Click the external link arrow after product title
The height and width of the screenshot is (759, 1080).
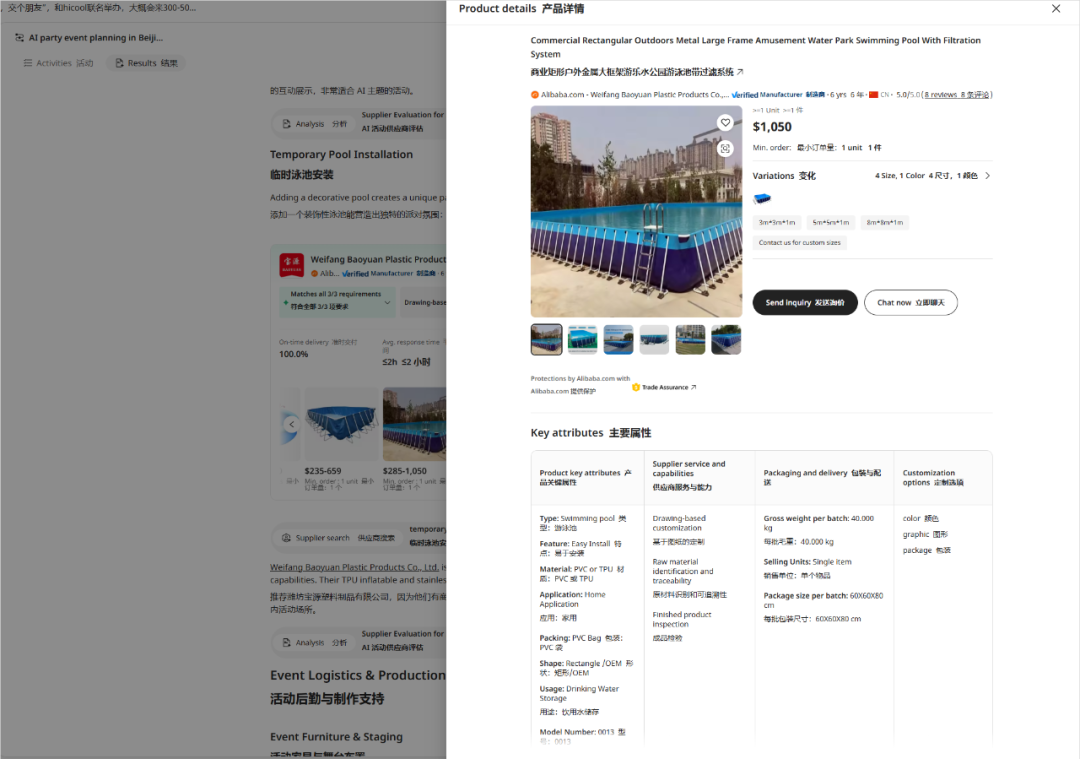click(x=740, y=72)
